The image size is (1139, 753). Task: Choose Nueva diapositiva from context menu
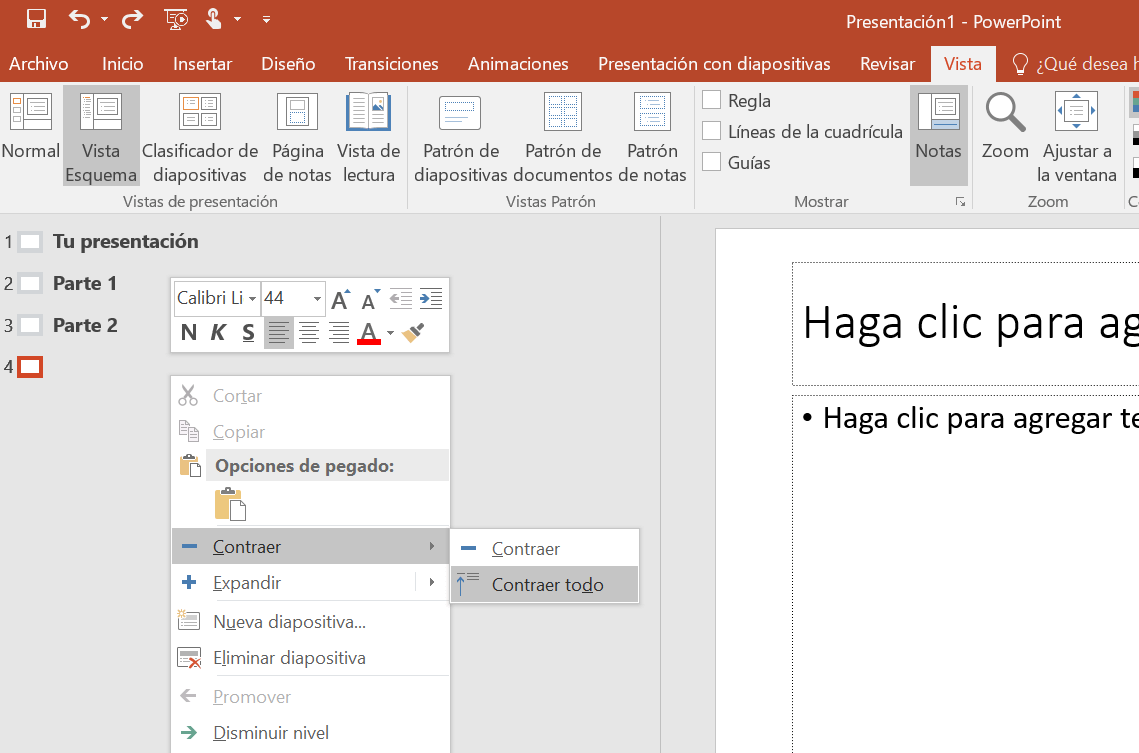click(x=310, y=622)
